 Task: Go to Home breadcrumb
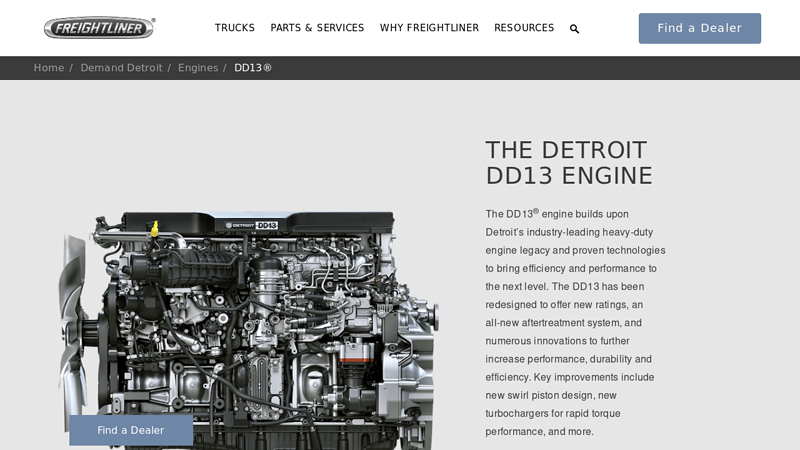49,68
